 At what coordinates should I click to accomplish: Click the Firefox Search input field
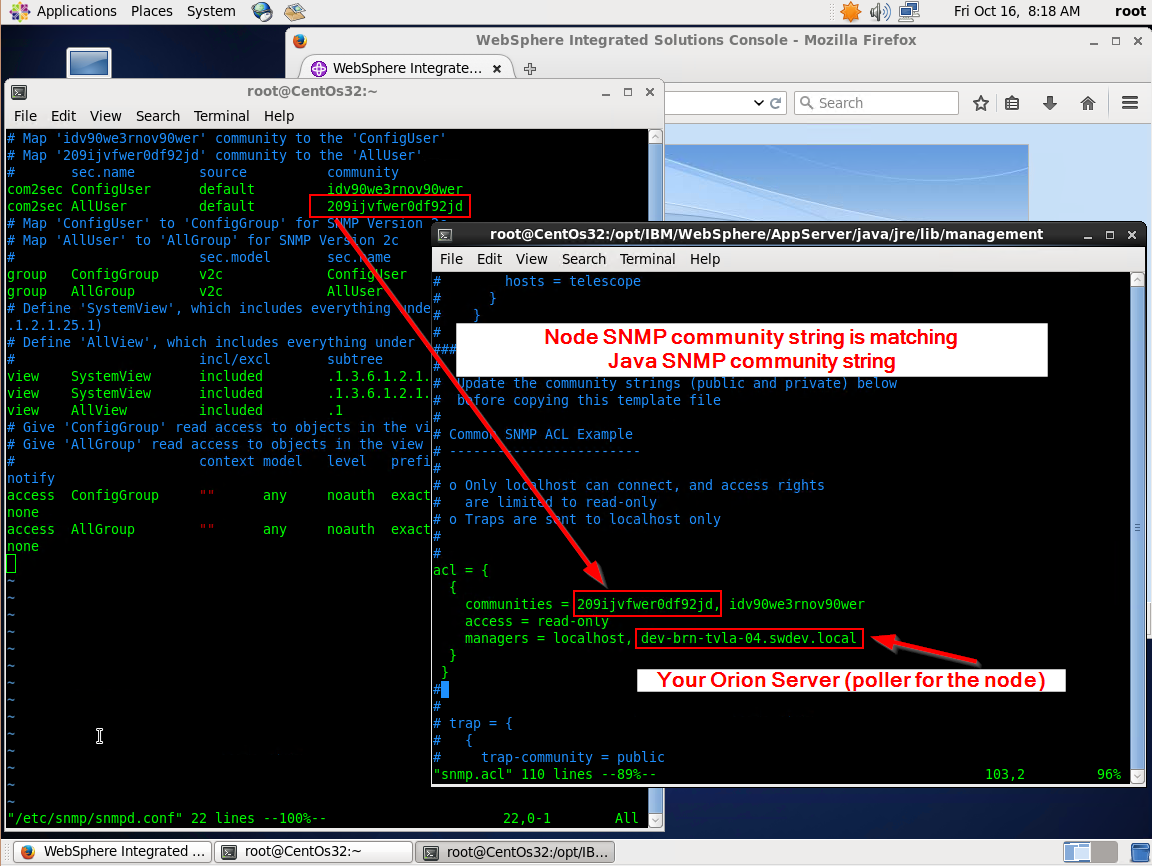(x=876, y=103)
